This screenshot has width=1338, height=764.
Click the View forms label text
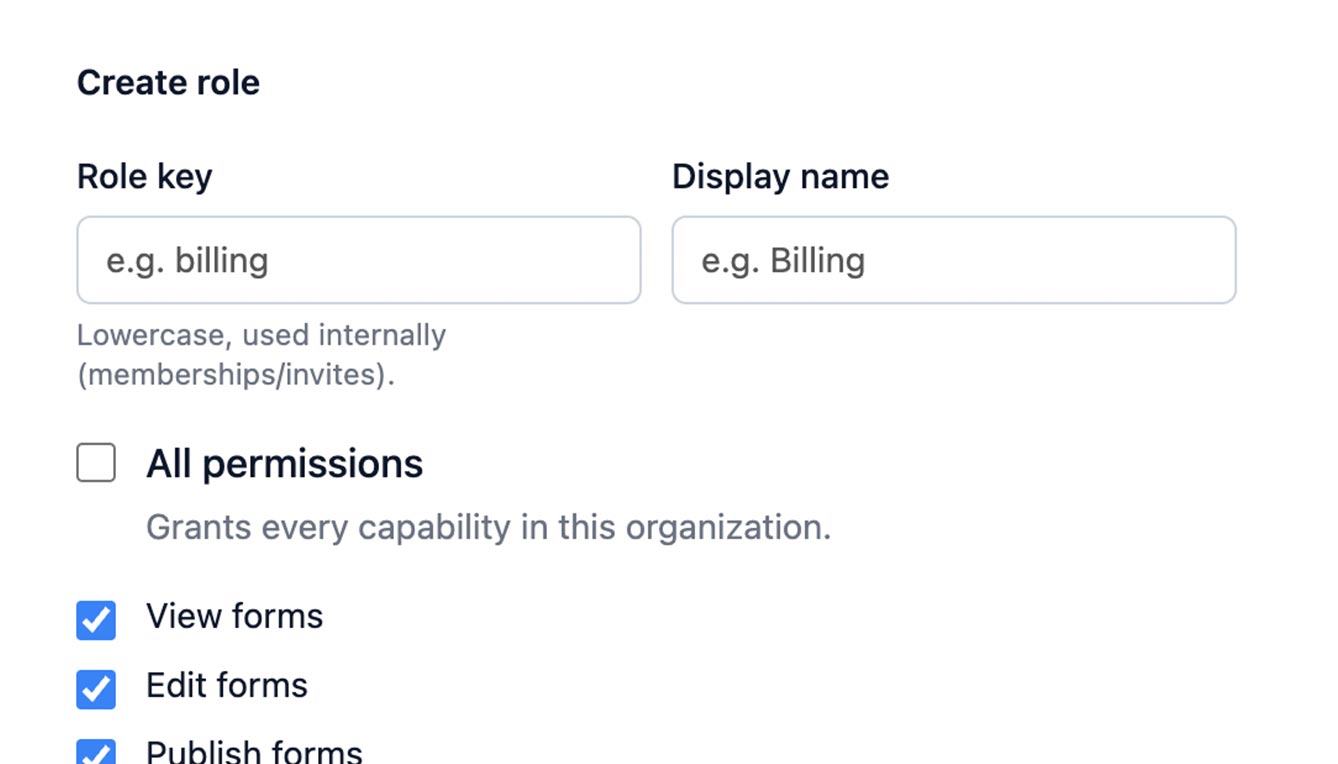pyautogui.click(x=235, y=618)
